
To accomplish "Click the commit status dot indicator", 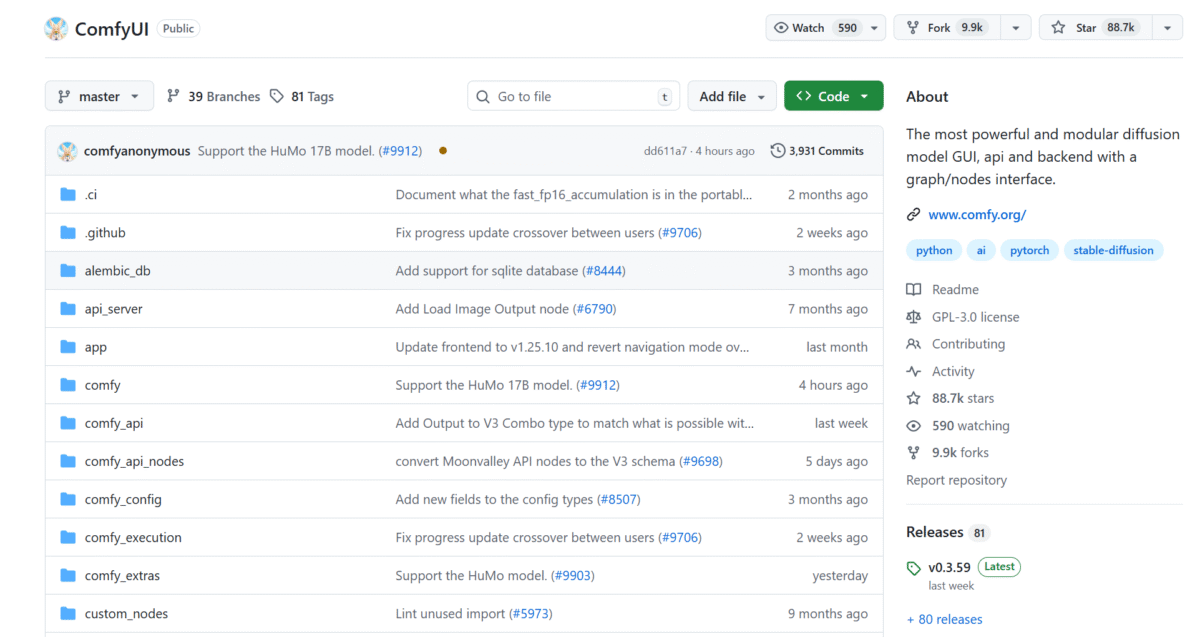I will click(x=443, y=151).
